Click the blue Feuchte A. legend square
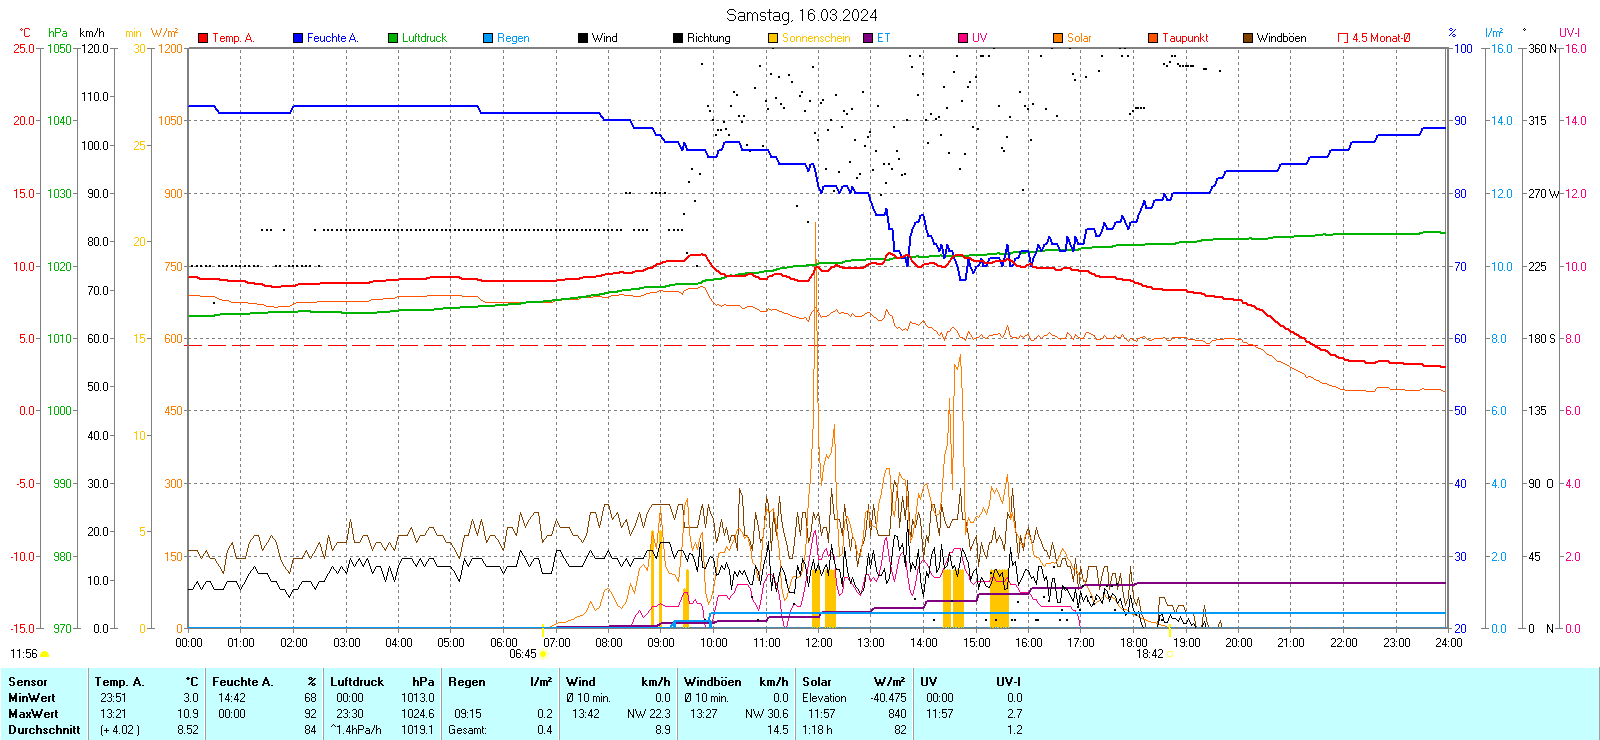The height and width of the screenshot is (740, 1600). pyautogui.click(x=298, y=38)
